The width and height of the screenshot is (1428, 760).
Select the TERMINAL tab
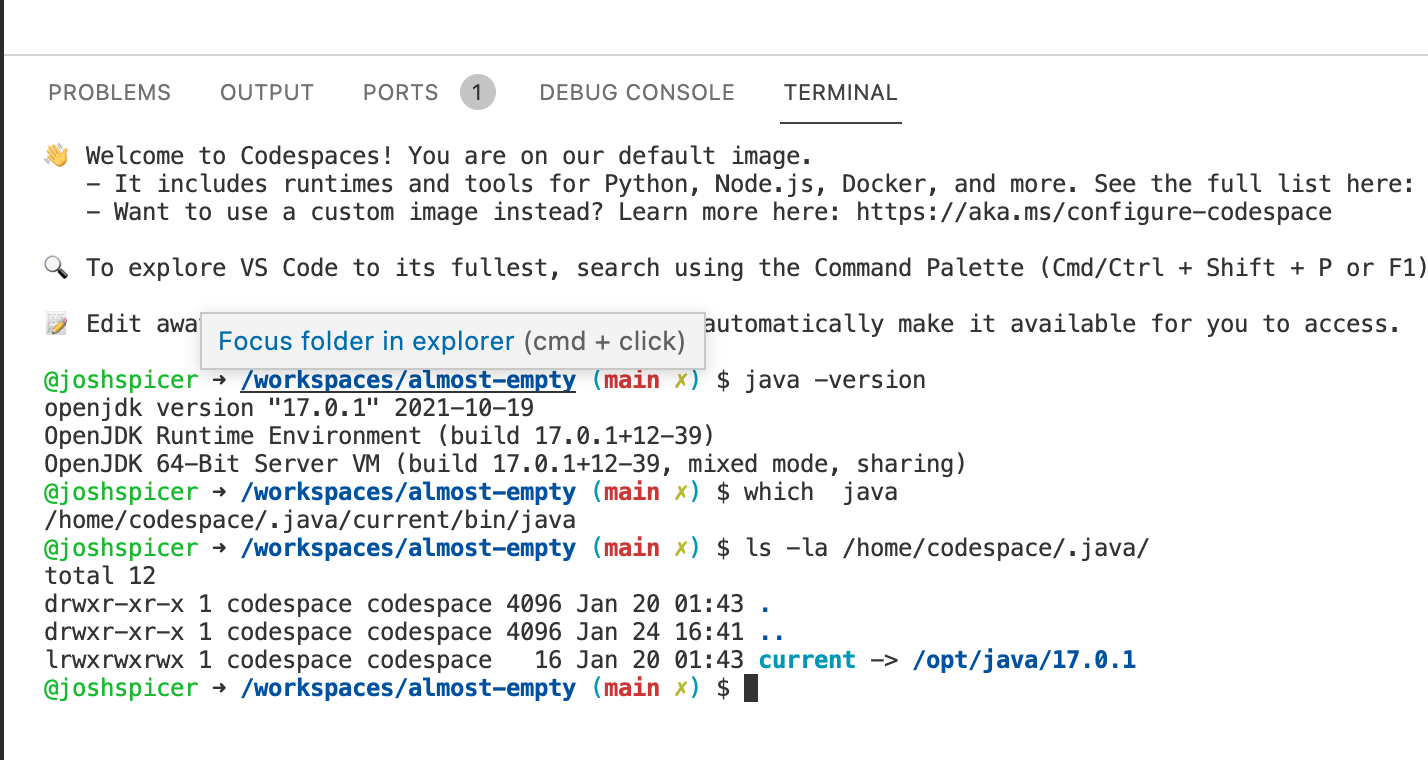tap(841, 93)
